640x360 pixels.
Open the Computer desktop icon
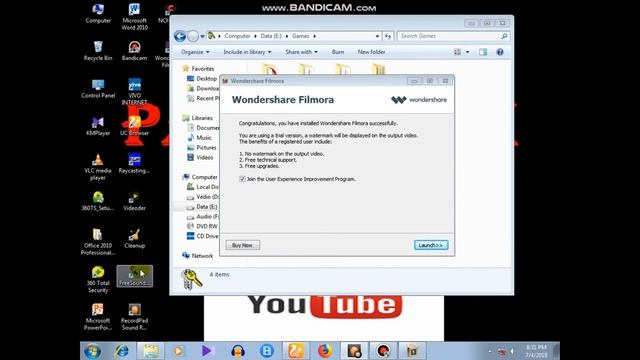click(x=98, y=13)
